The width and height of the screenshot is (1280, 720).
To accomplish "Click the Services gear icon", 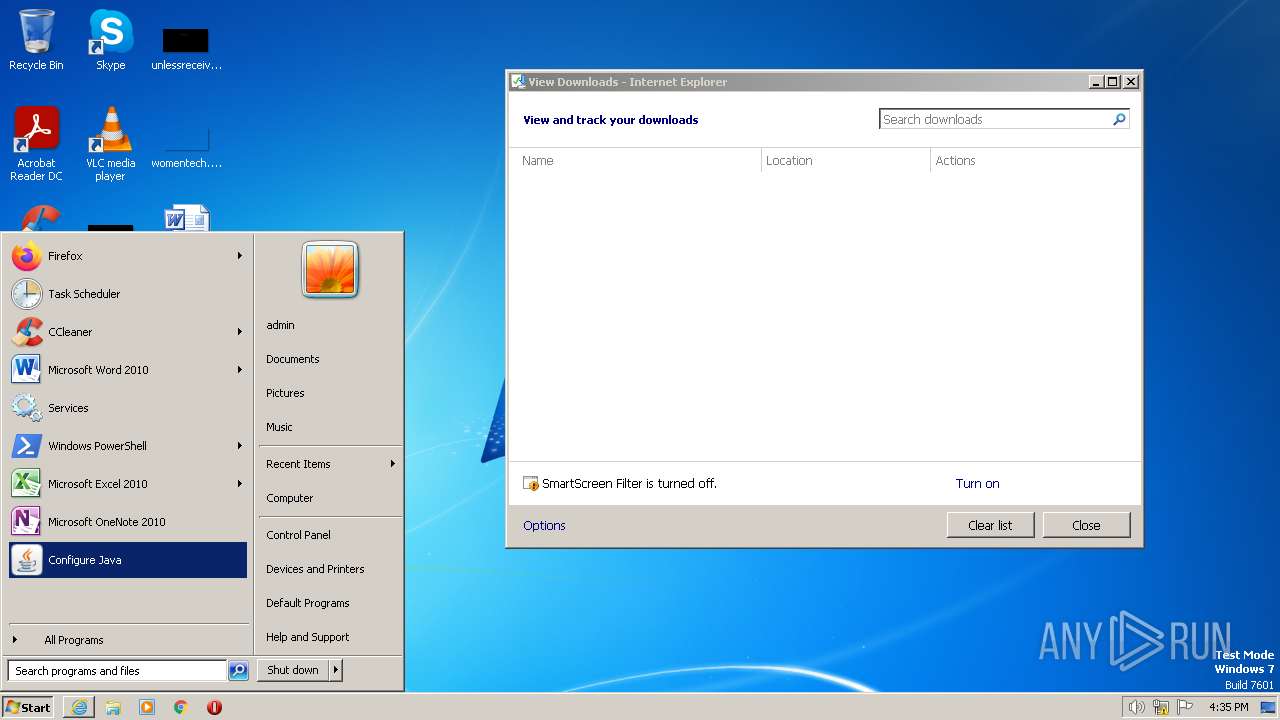I will coord(26,408).
